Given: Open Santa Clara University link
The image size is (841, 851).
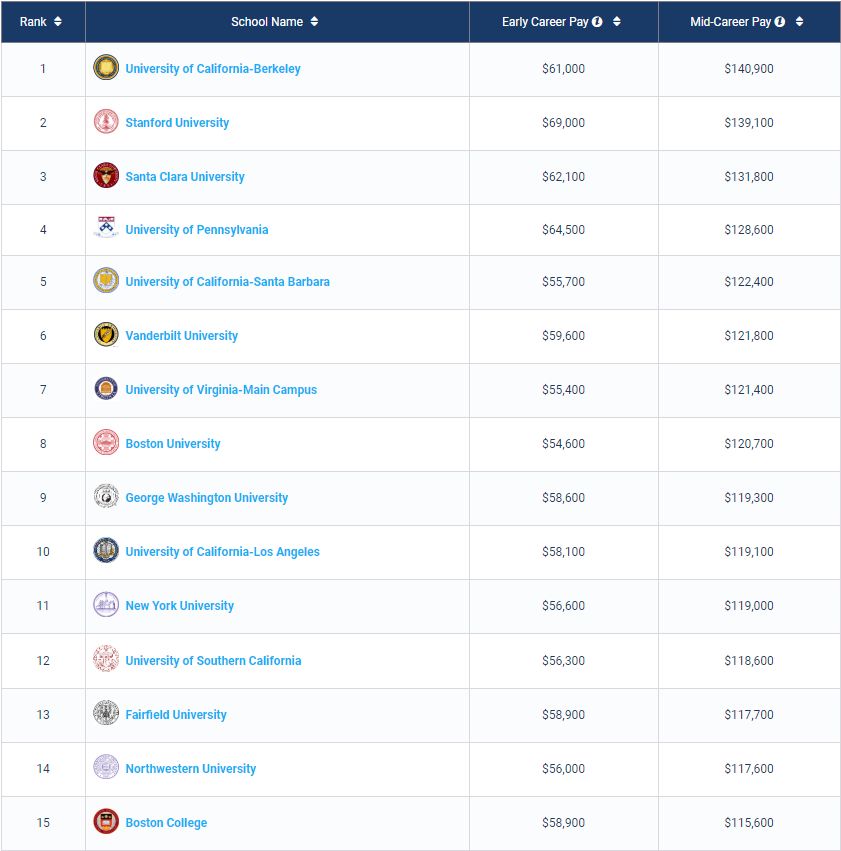Looking at the screenshot, I should tap(185, 176).
